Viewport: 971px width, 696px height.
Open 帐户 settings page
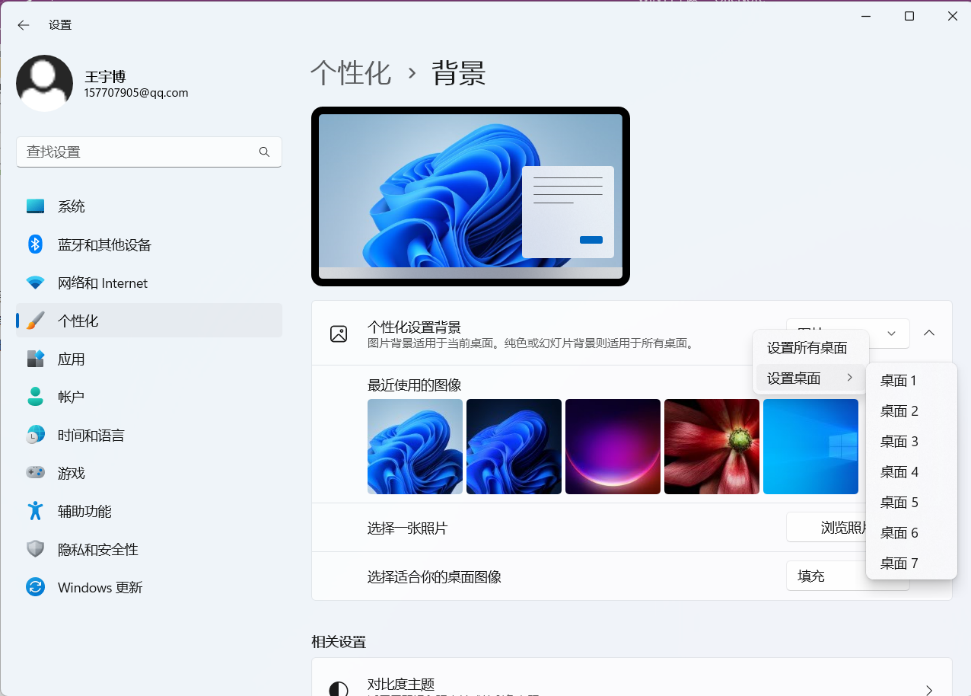[x=149, y=397]
